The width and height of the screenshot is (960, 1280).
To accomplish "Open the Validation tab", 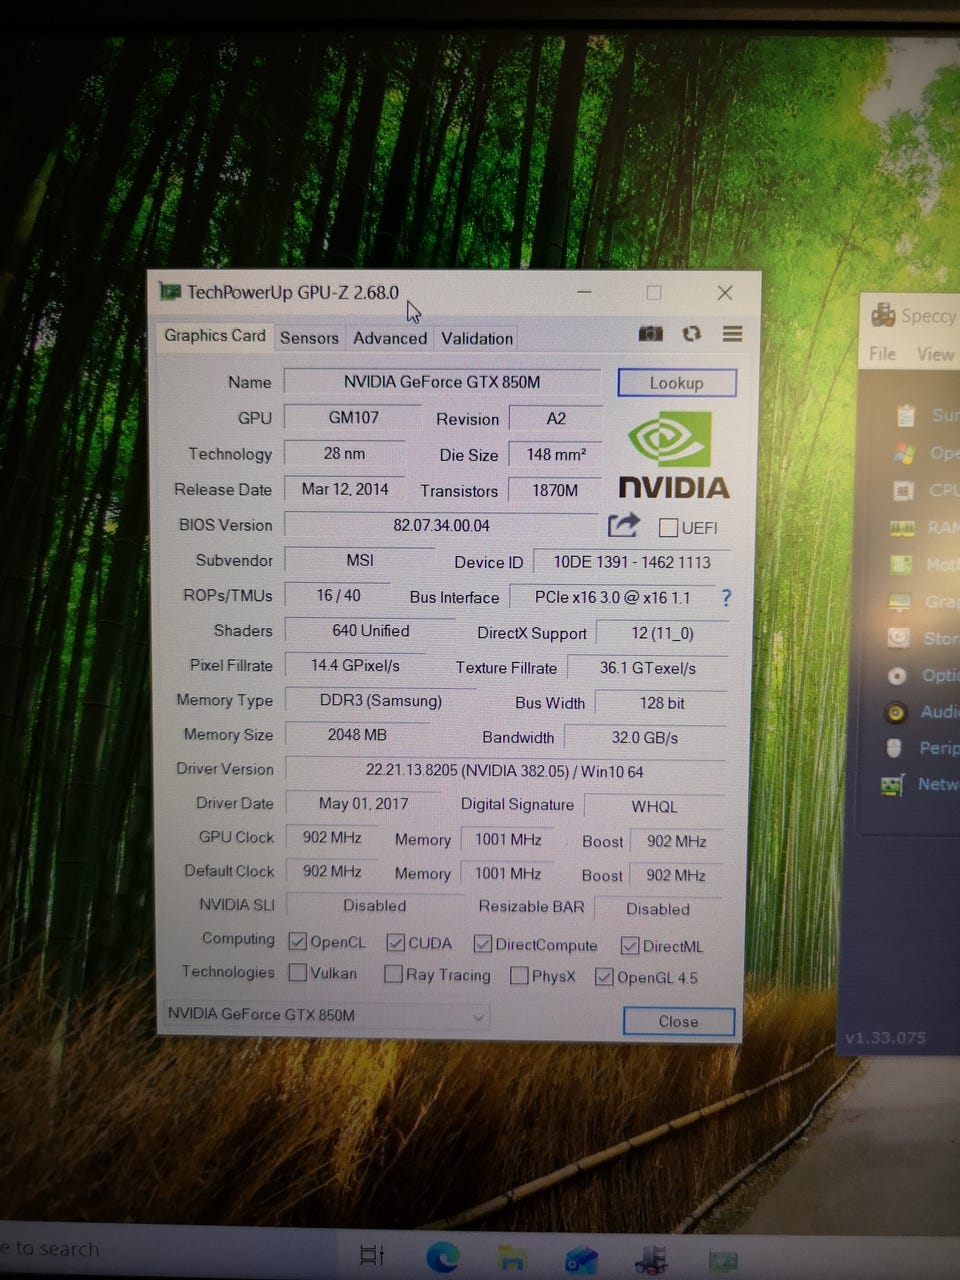I will point(477,338).
